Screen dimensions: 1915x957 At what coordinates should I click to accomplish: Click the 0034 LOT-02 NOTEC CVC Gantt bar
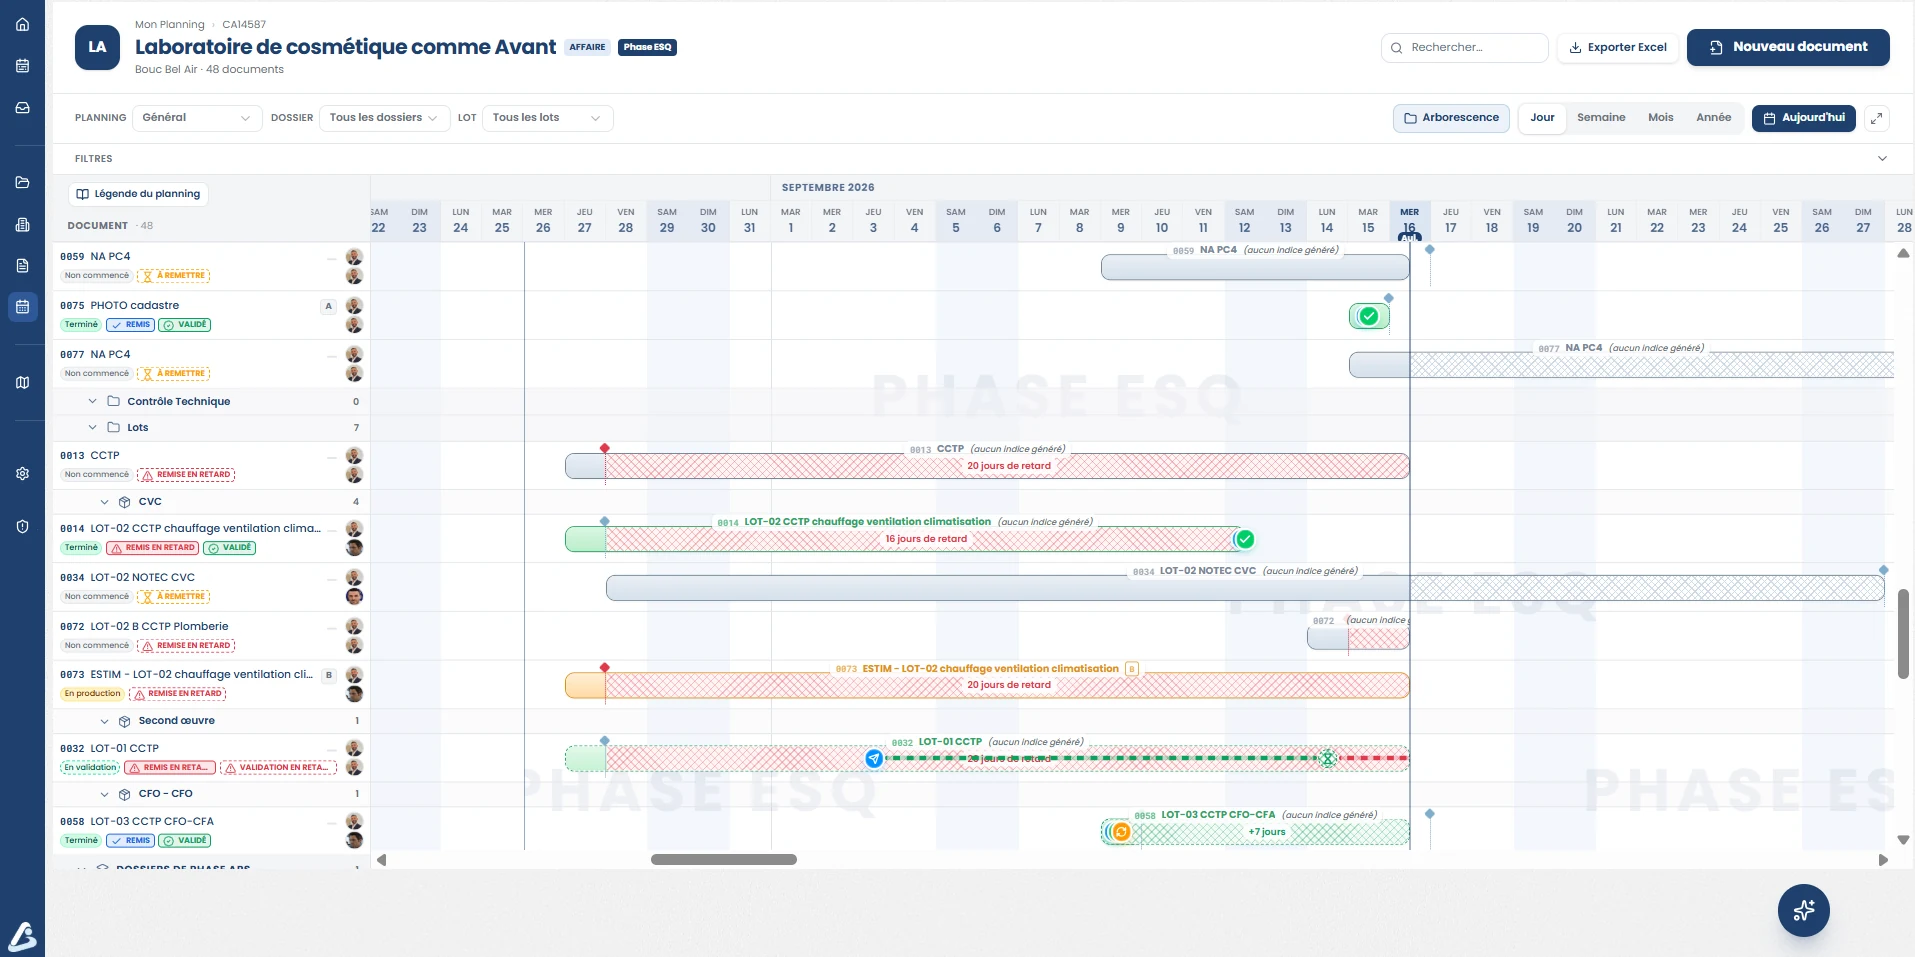pyautogui.click(x=1245, y=588)
